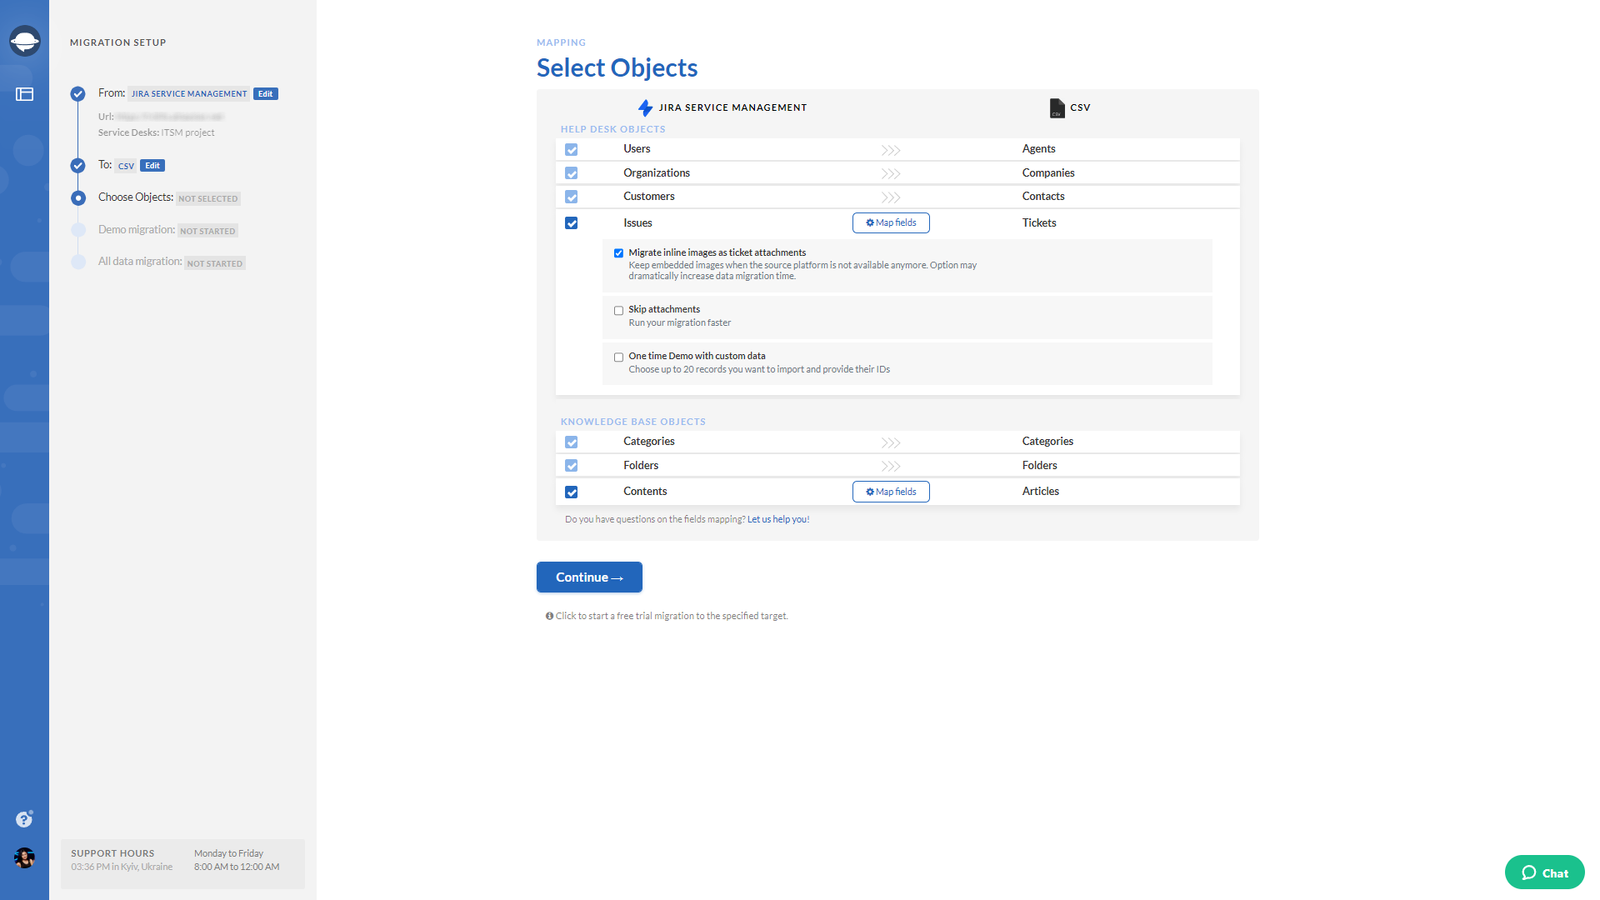
Task: Enable One time Demo with custom data
Action: point(618,357)
